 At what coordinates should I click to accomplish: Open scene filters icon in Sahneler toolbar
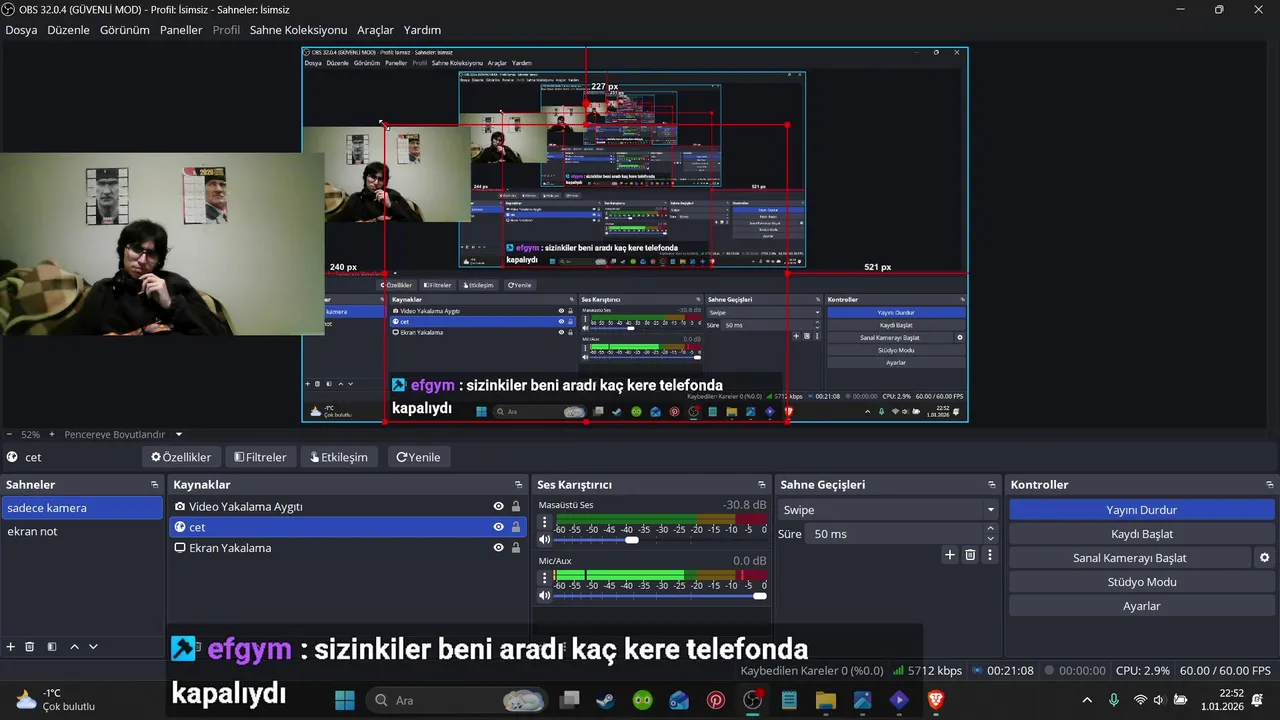coord(52,647)
